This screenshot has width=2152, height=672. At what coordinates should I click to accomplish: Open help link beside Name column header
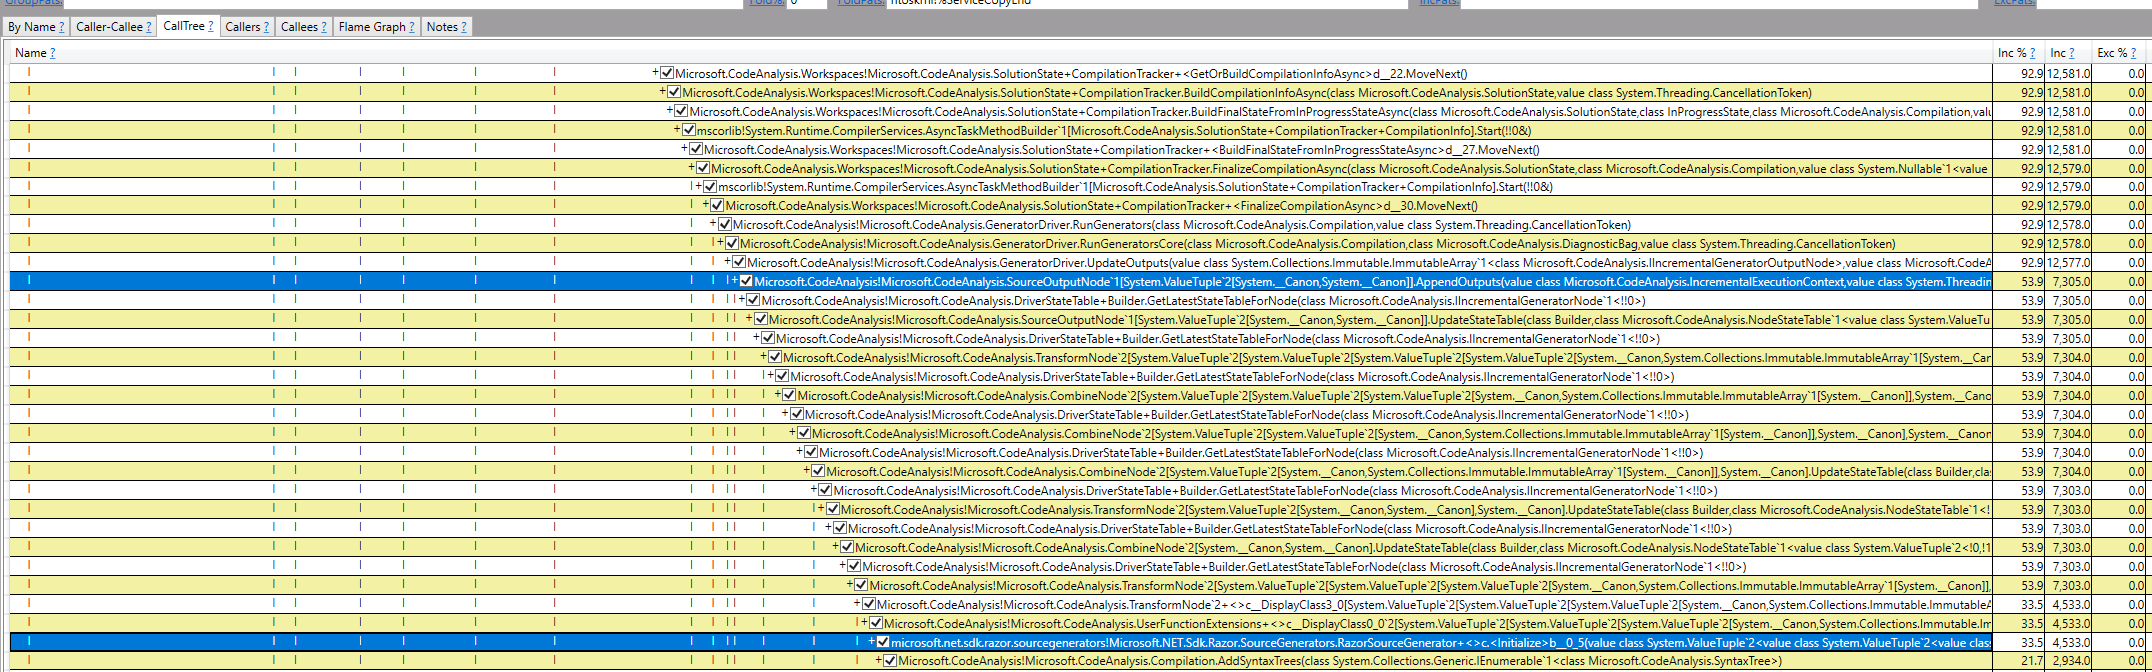pos(53,53)
